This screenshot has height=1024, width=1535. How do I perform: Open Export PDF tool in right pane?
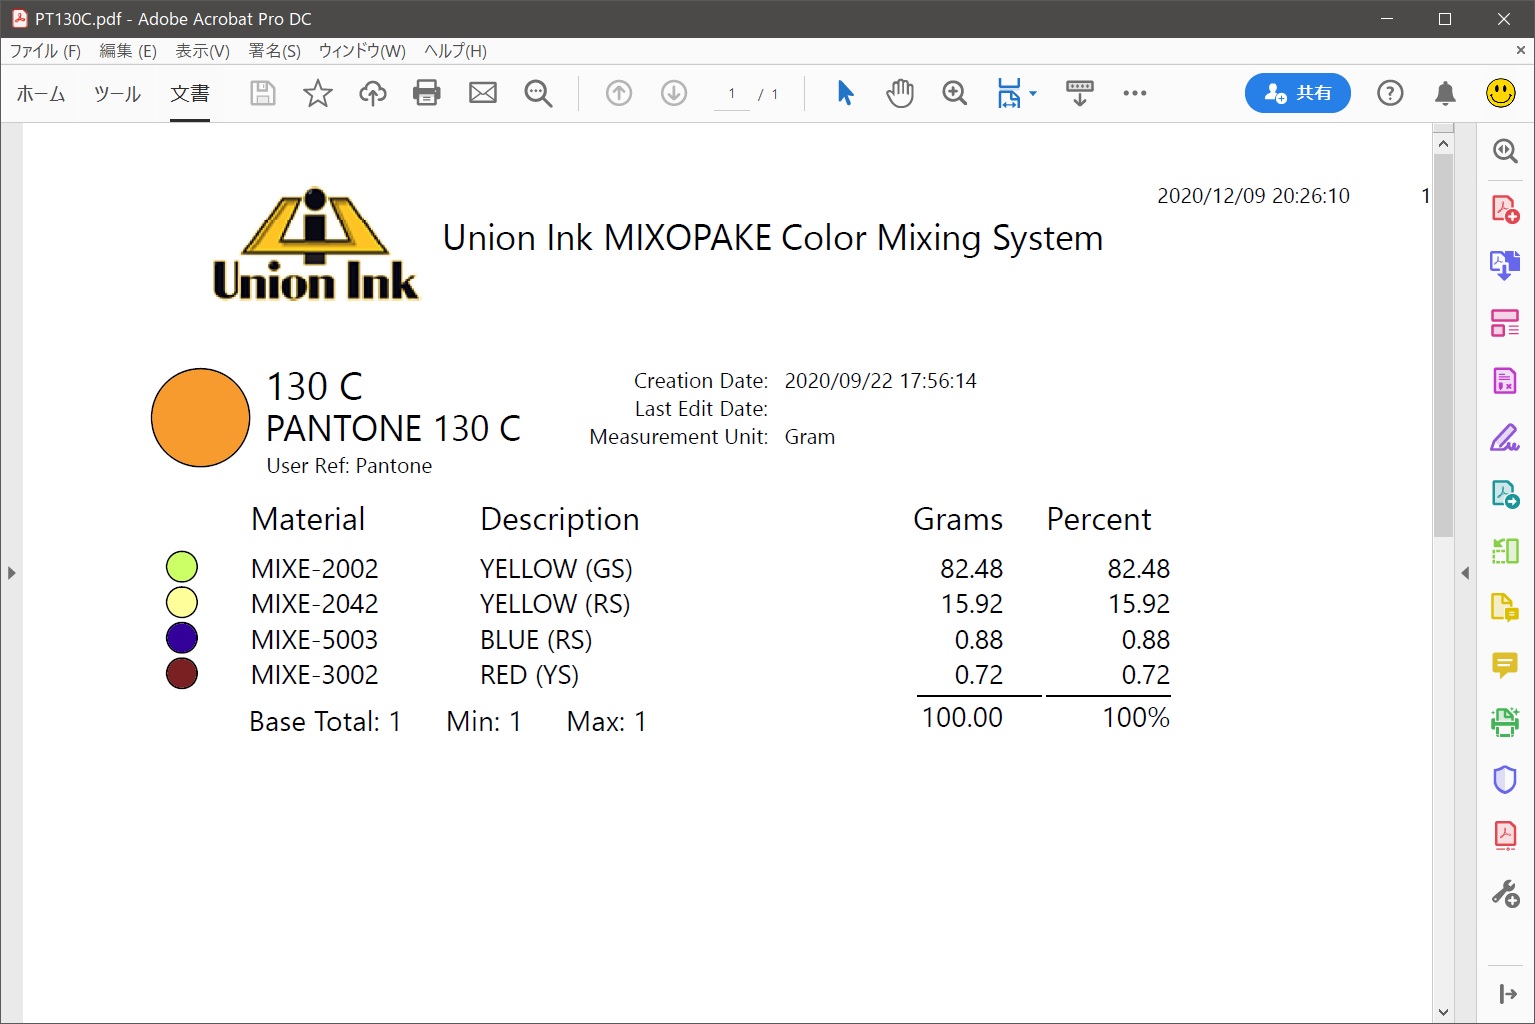click(1505, 265)
